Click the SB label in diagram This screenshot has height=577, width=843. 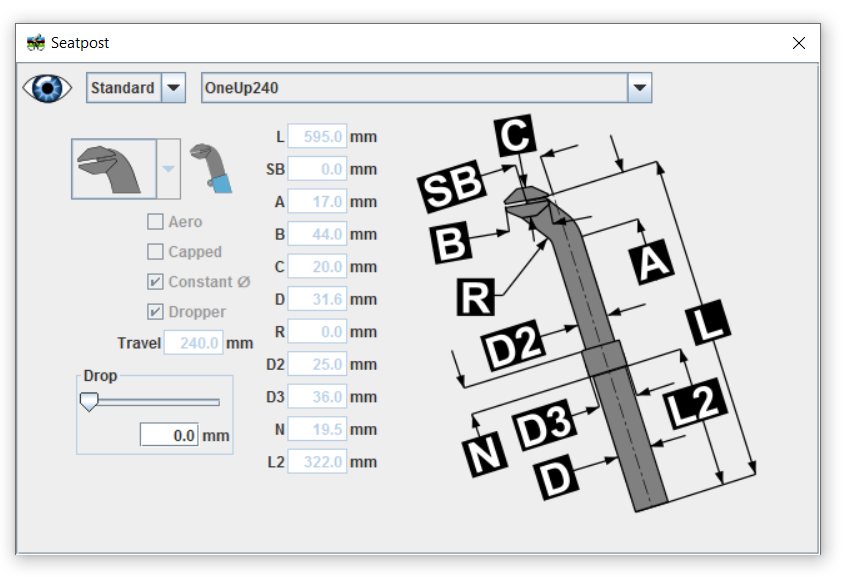click(451, 187)
